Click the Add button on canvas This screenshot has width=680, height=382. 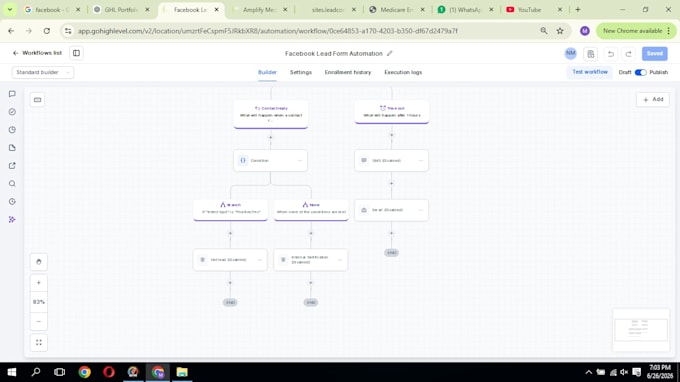click(x=653, y=99)
